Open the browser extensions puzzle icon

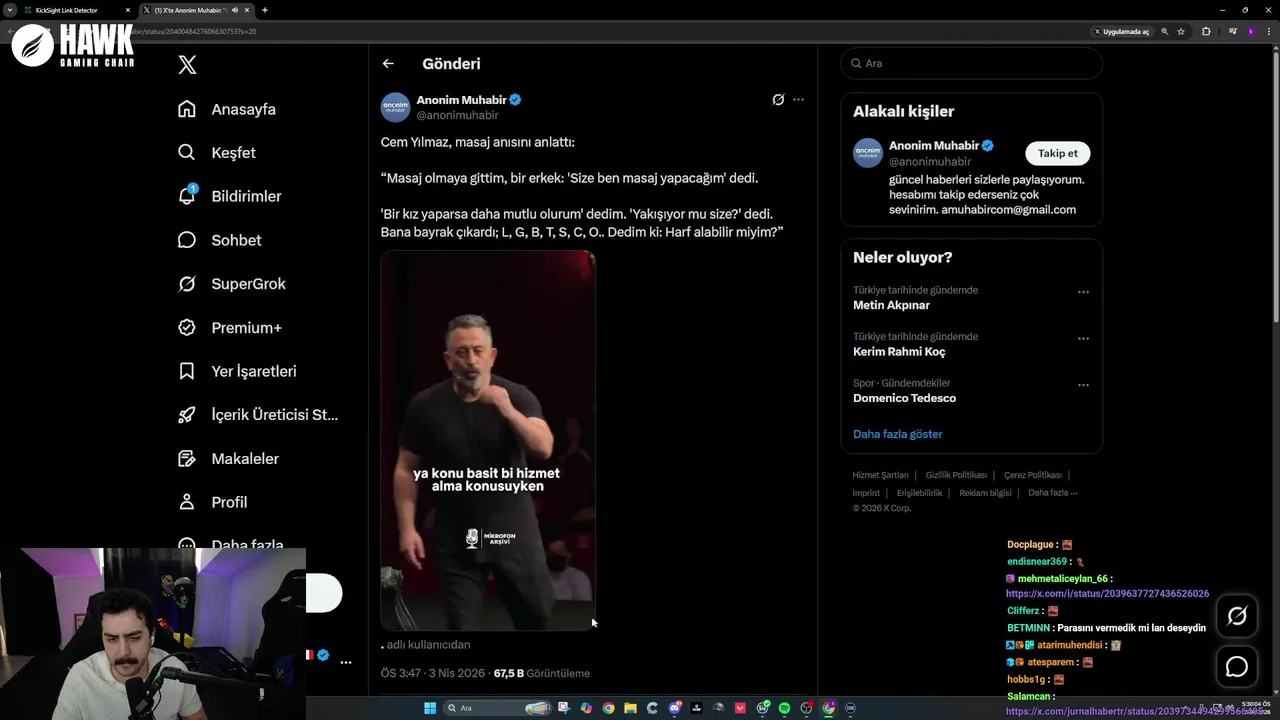[1206, 31]
